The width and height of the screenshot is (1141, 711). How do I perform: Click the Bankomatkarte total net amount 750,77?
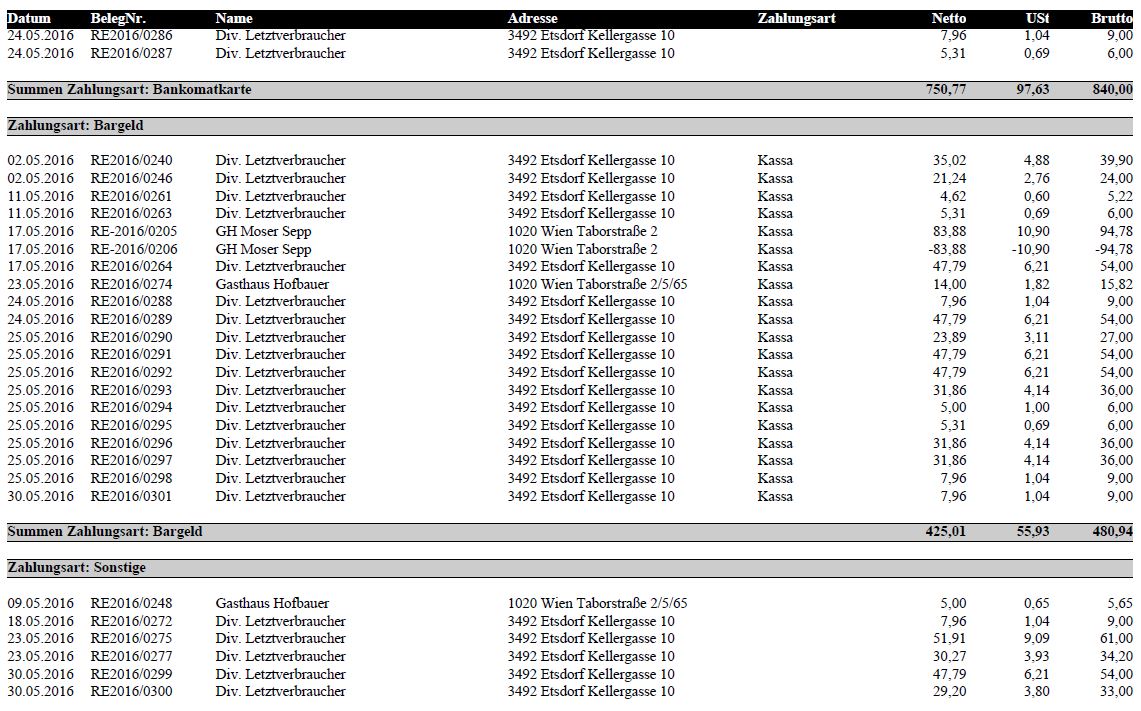[946, 90]
